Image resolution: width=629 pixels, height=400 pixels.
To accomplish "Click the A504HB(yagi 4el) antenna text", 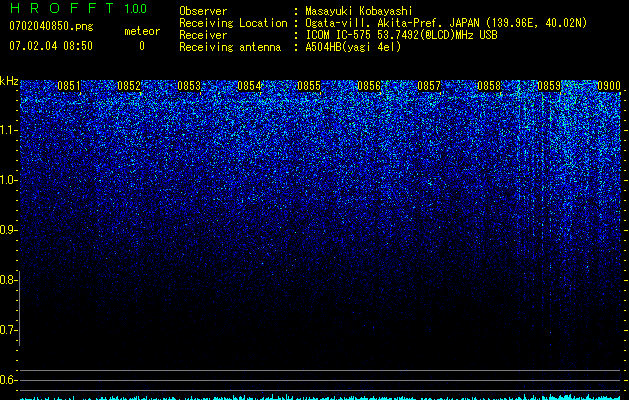I will (353, 47).
